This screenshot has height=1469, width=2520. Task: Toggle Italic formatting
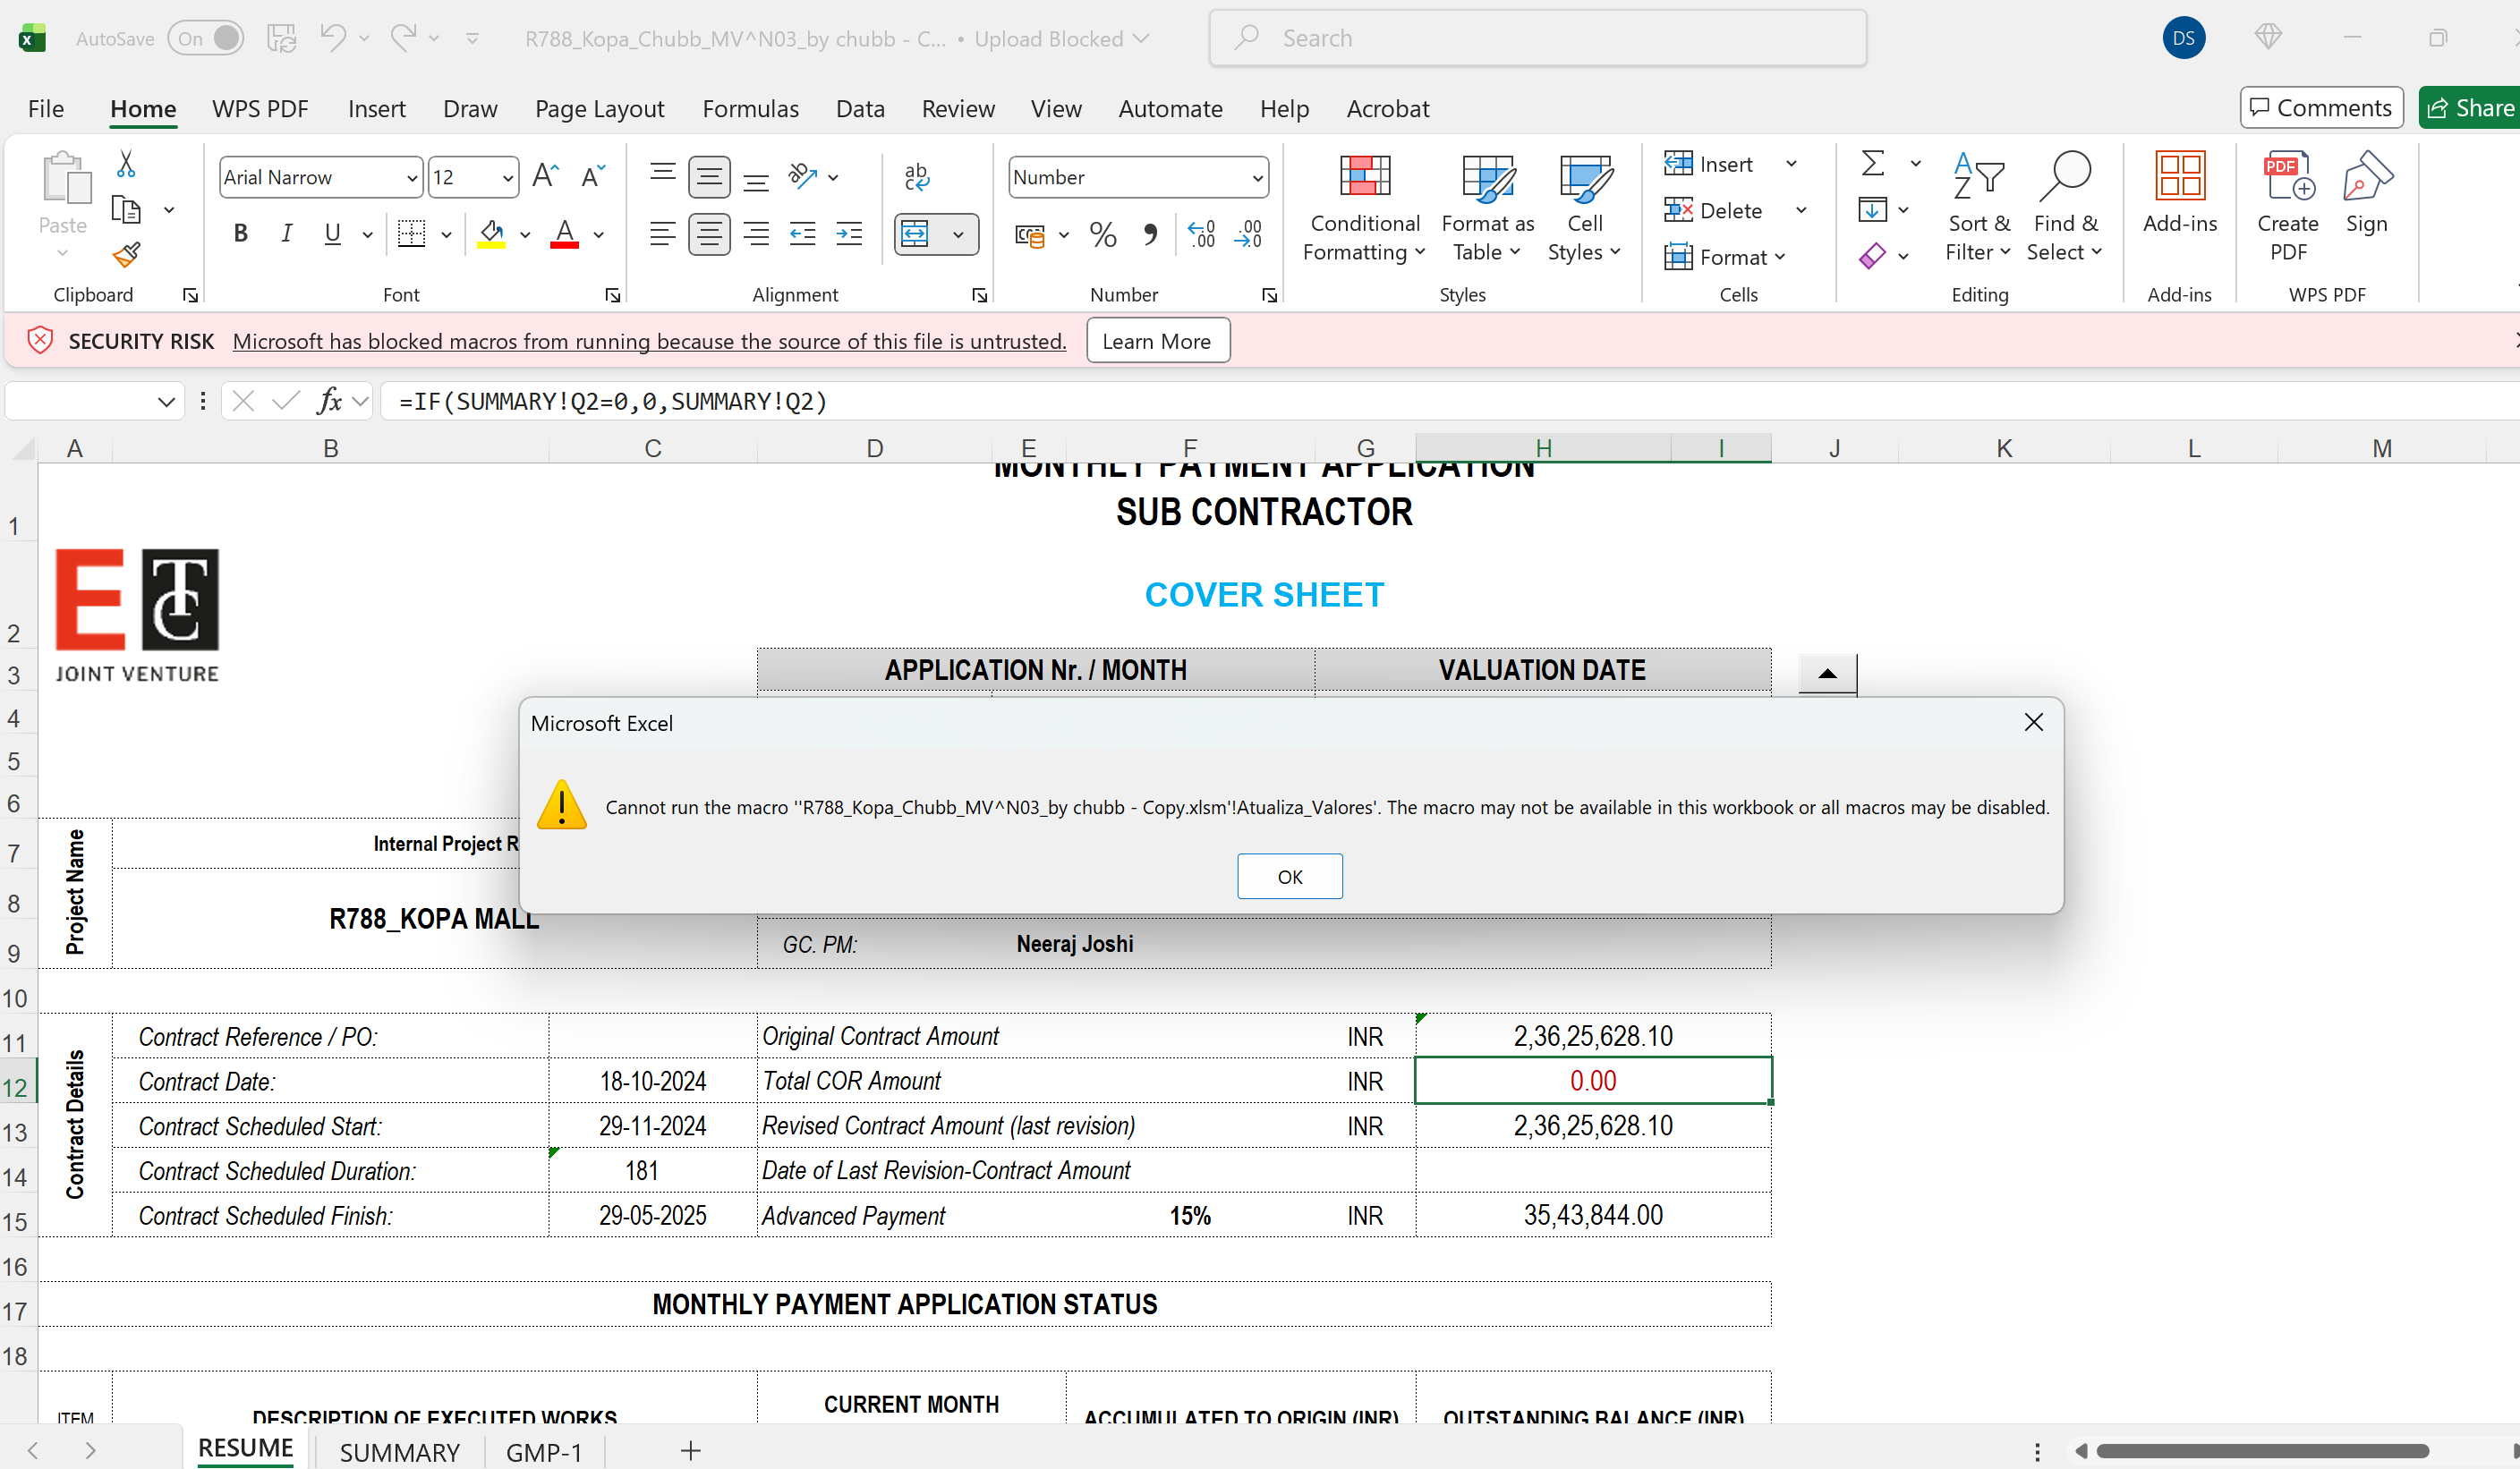287,234
